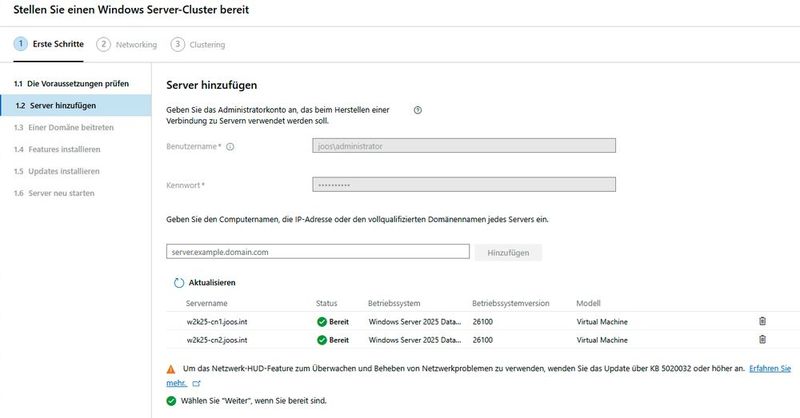Click green Bereit status icon for w2k25-cn2
Image resolution: width=800 pixels, height=418 pixels.
pos(322,340)
